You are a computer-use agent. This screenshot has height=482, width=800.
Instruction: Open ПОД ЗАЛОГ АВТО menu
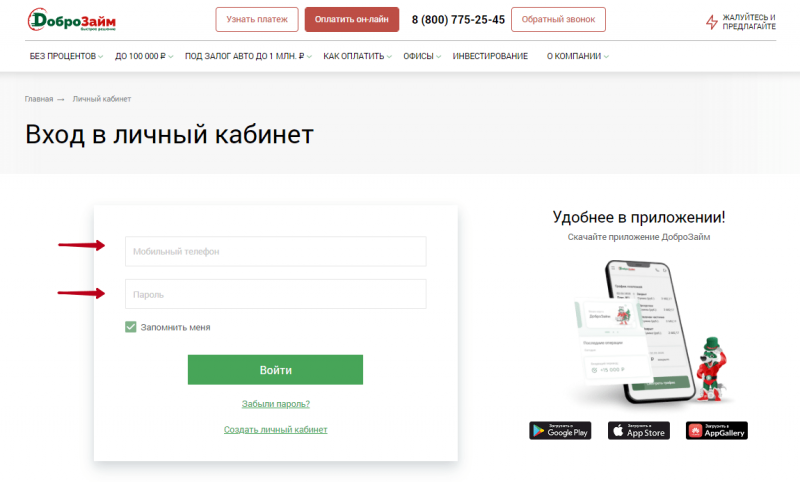(x=248, y=56)
